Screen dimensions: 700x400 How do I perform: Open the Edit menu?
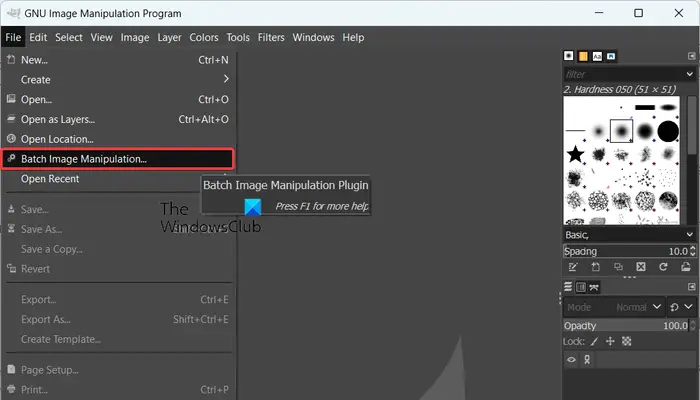point(38,38)
